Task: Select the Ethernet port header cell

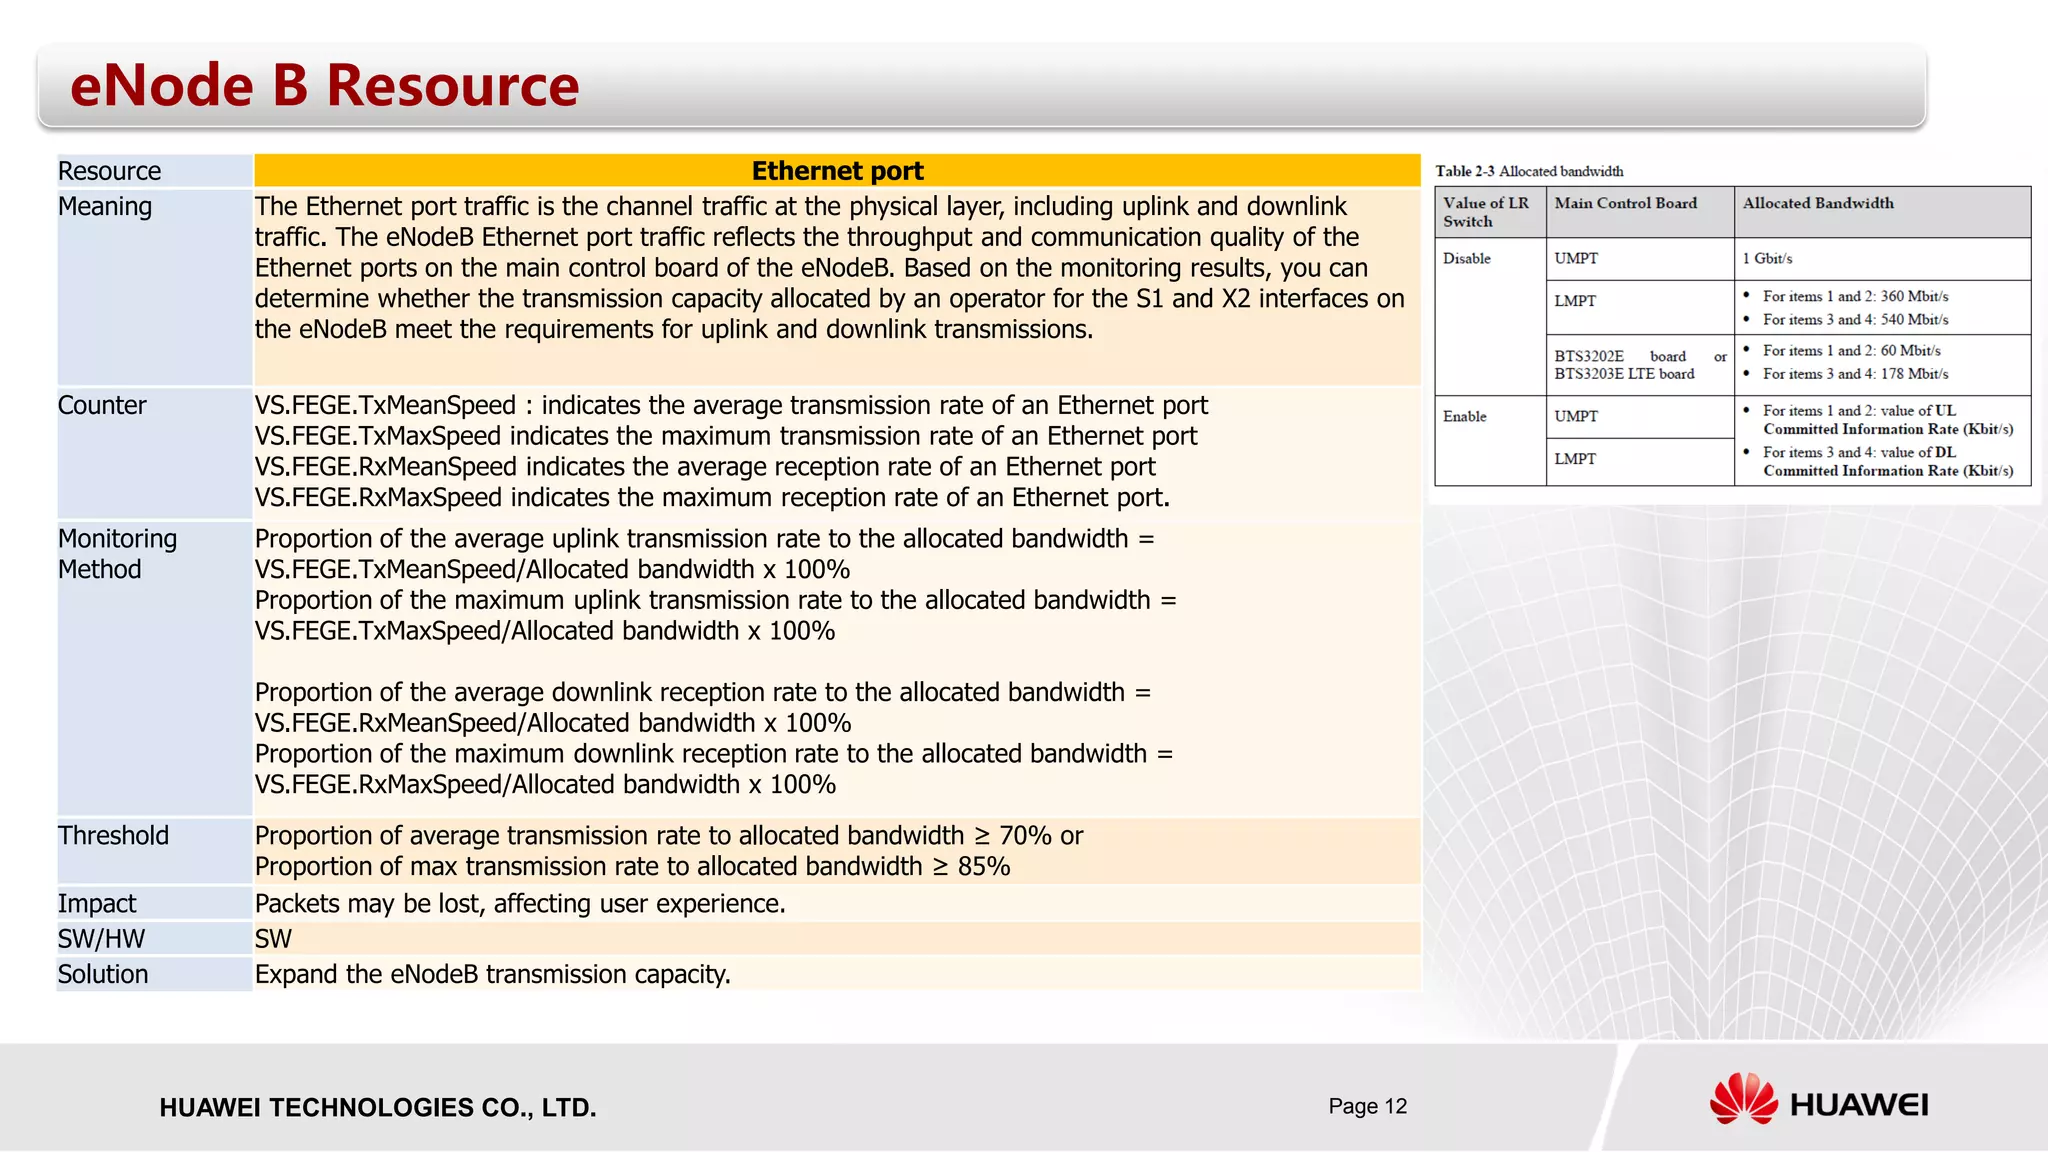Action: point(837,171)
